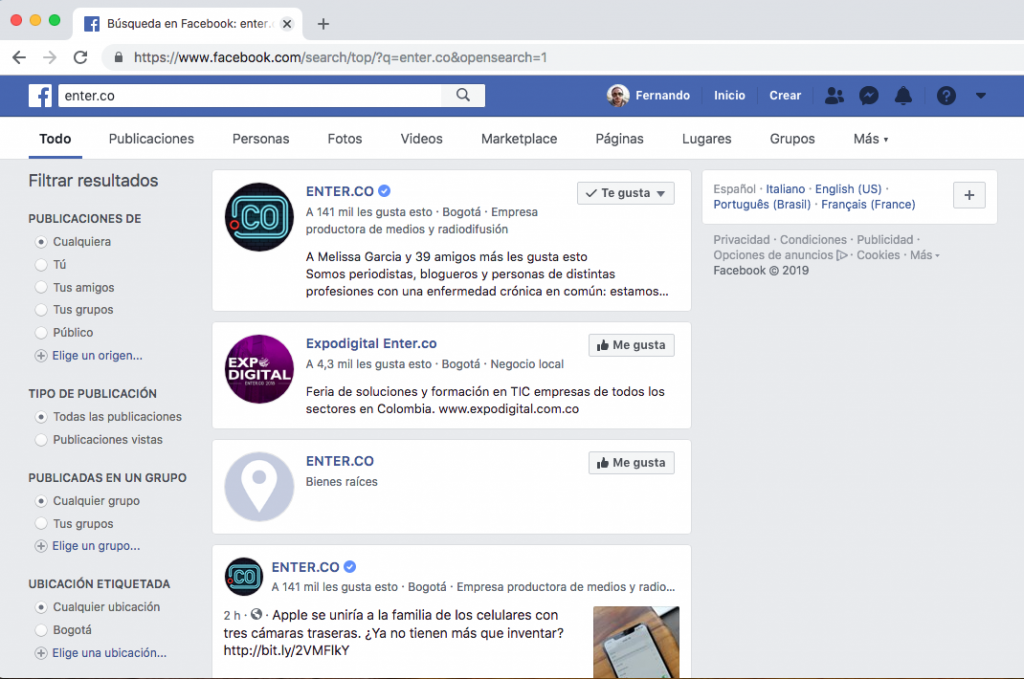The width and height of the screenshot is (1024, 679).
Task: Expand the Más footer links menu
Action: pos(925,255)
